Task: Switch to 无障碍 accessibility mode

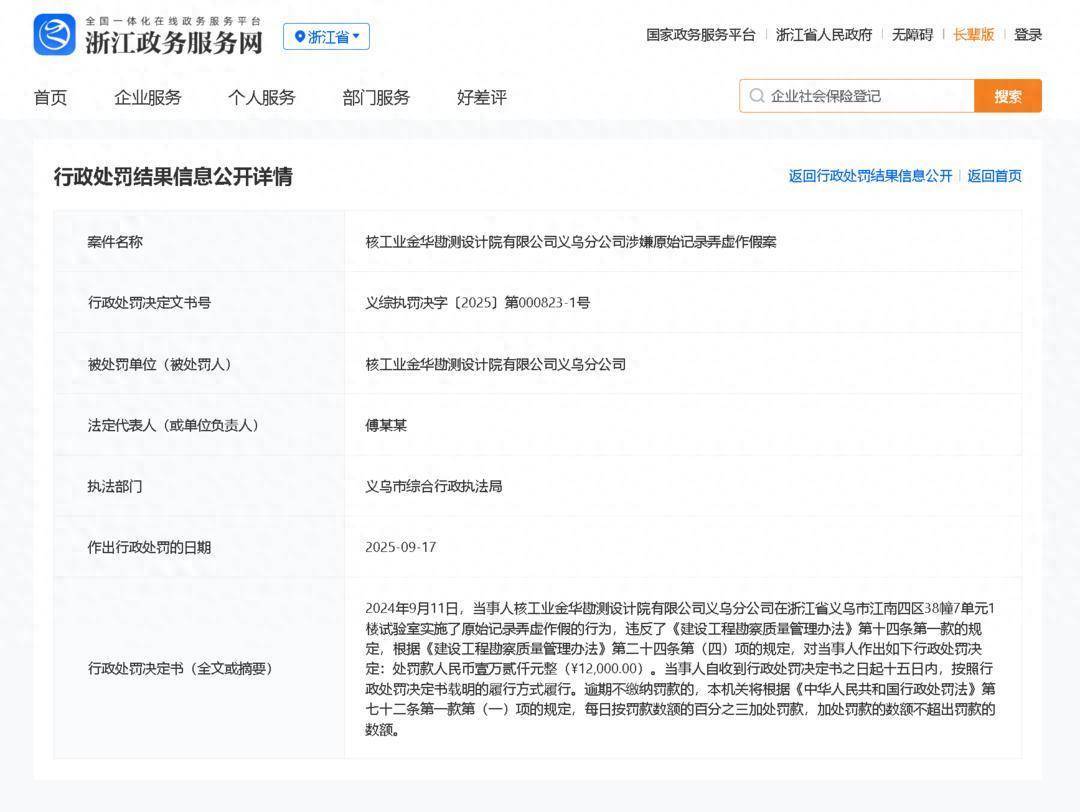Action: pyautogui.click(x=912, y=34)
